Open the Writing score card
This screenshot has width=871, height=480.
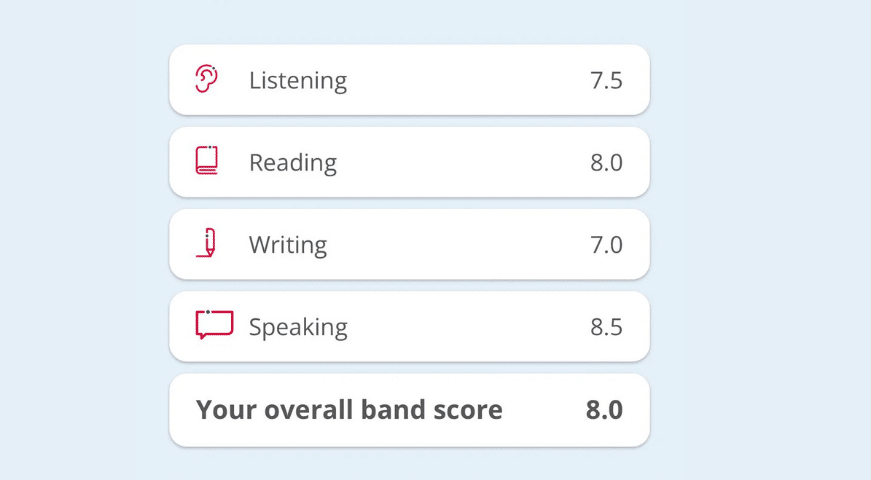450,244
